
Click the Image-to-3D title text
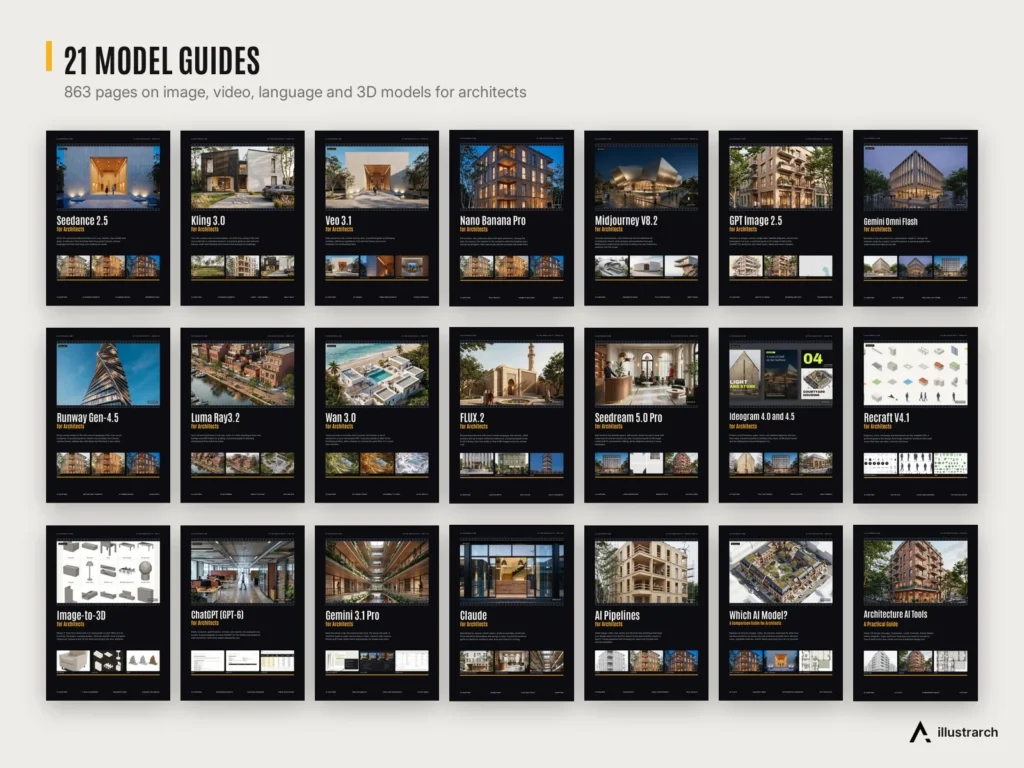click(x=81, y=615)
